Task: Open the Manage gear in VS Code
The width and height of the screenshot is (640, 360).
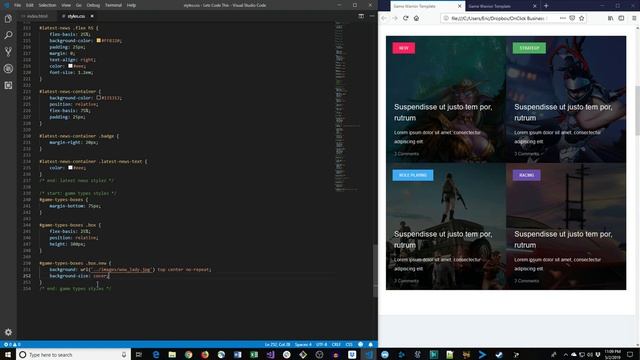Action: pyautogui.click(x=8, y=332)
